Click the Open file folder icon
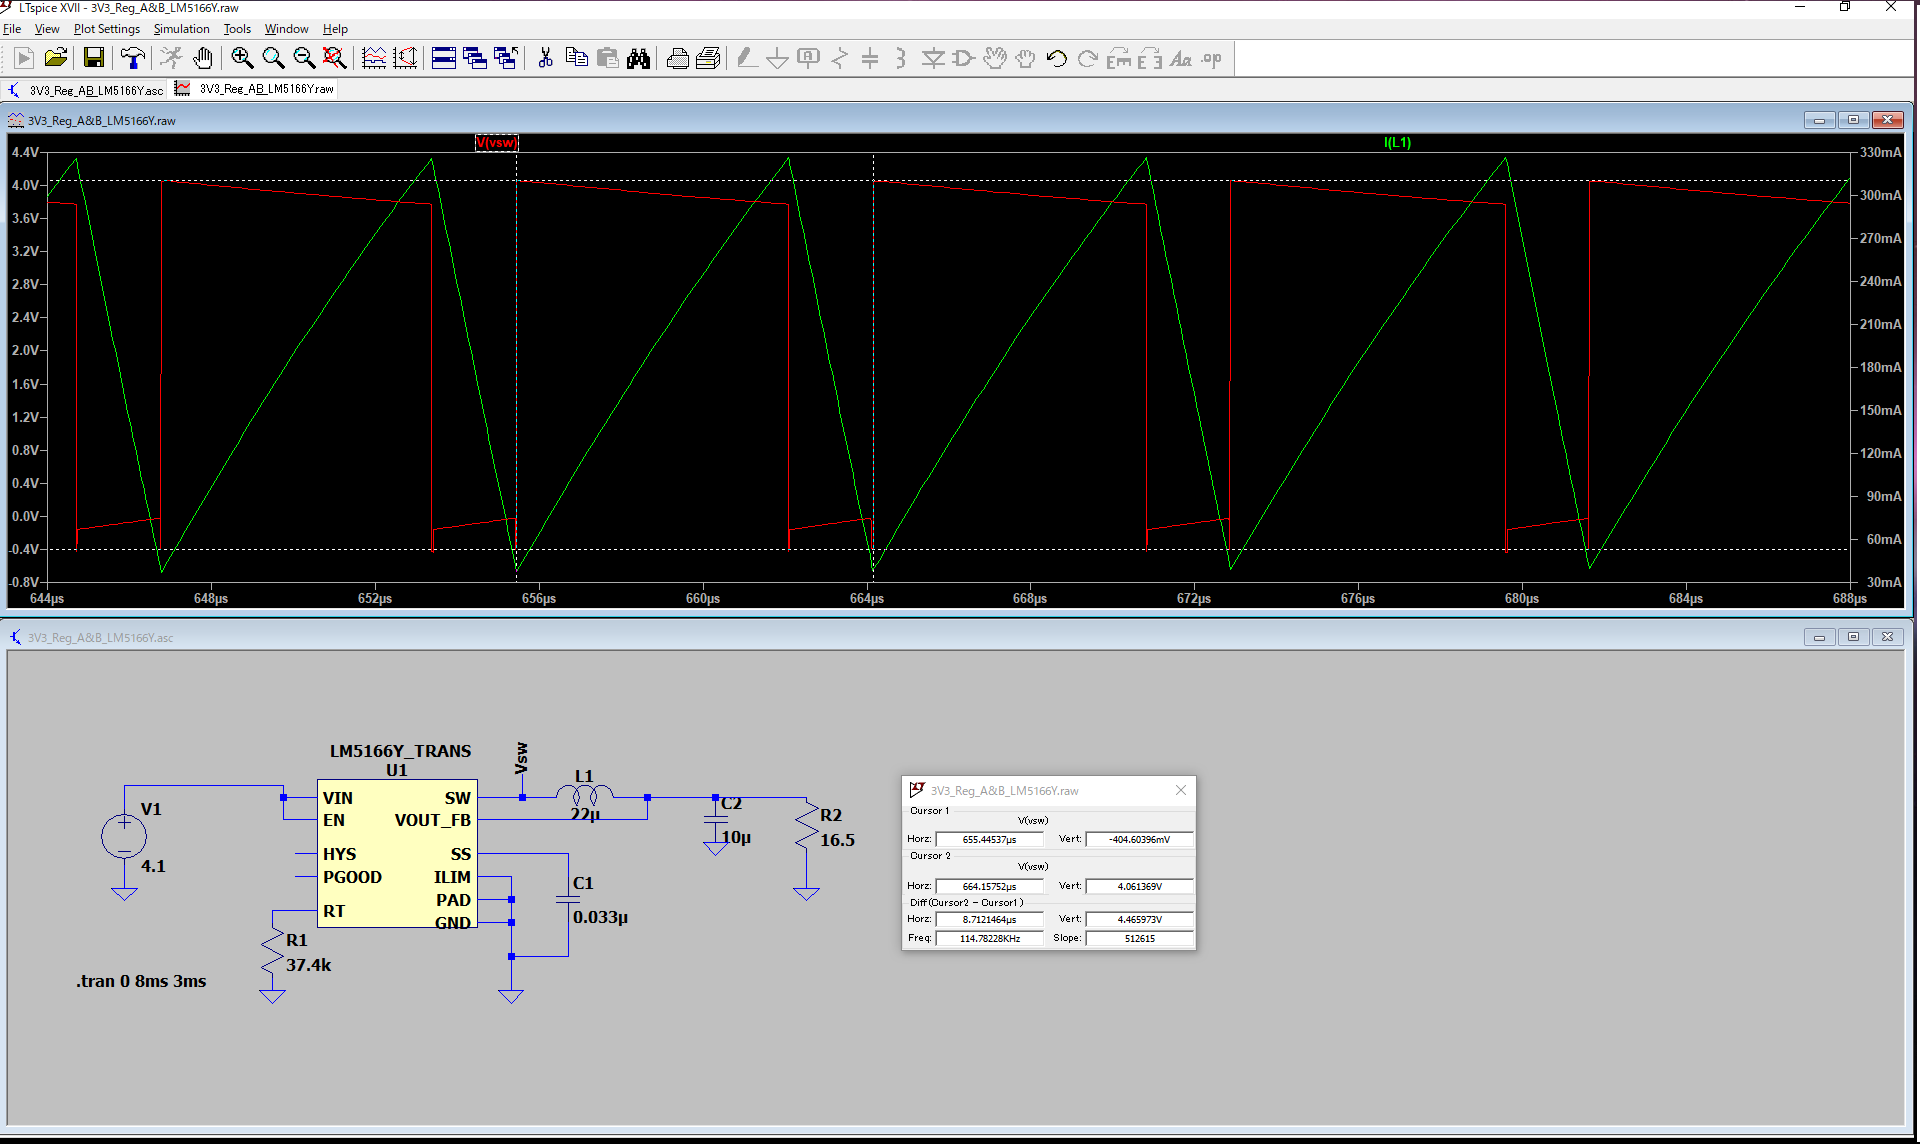The height and width of the screenshot is (1144, 1920). [56, 58]
